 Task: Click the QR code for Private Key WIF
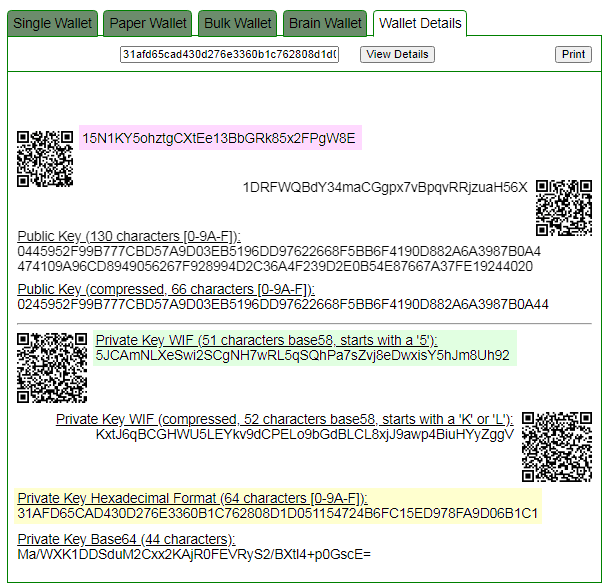52,368
